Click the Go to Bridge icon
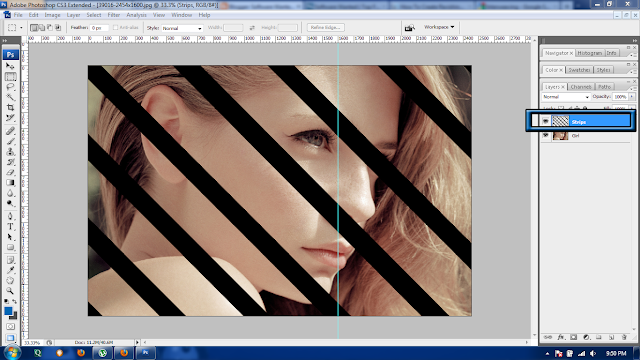Image resolution: width=640 pixels, height=360 pixels. point(409,27)
